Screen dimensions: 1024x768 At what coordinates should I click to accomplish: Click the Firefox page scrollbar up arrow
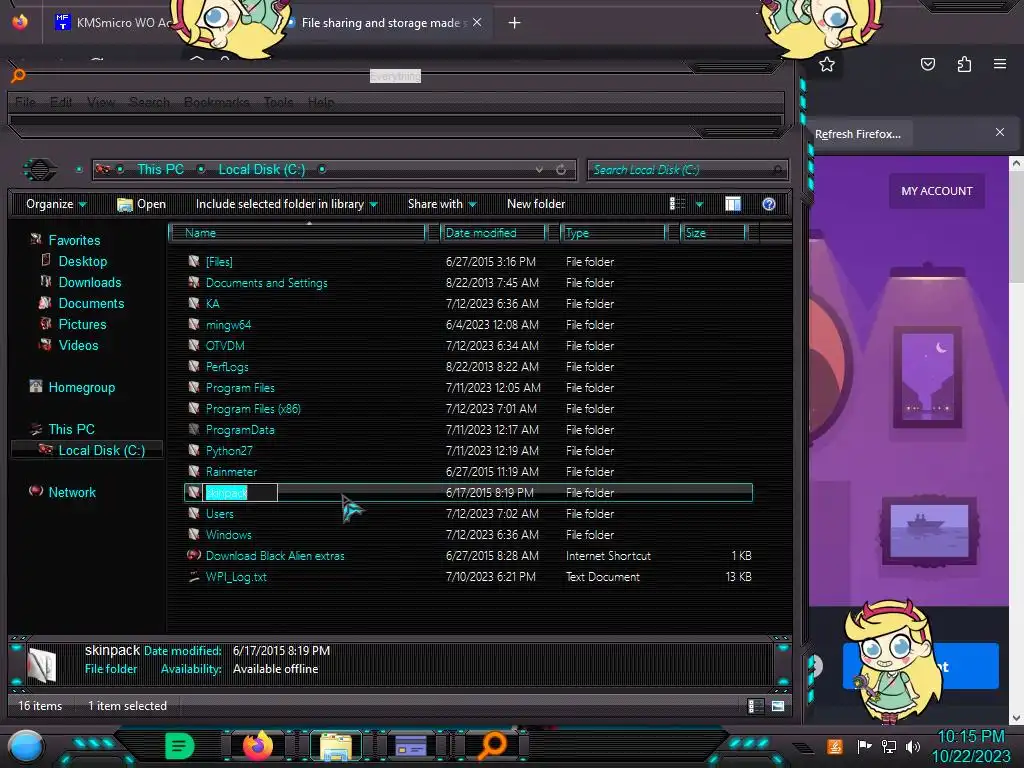click(1016, 164)
